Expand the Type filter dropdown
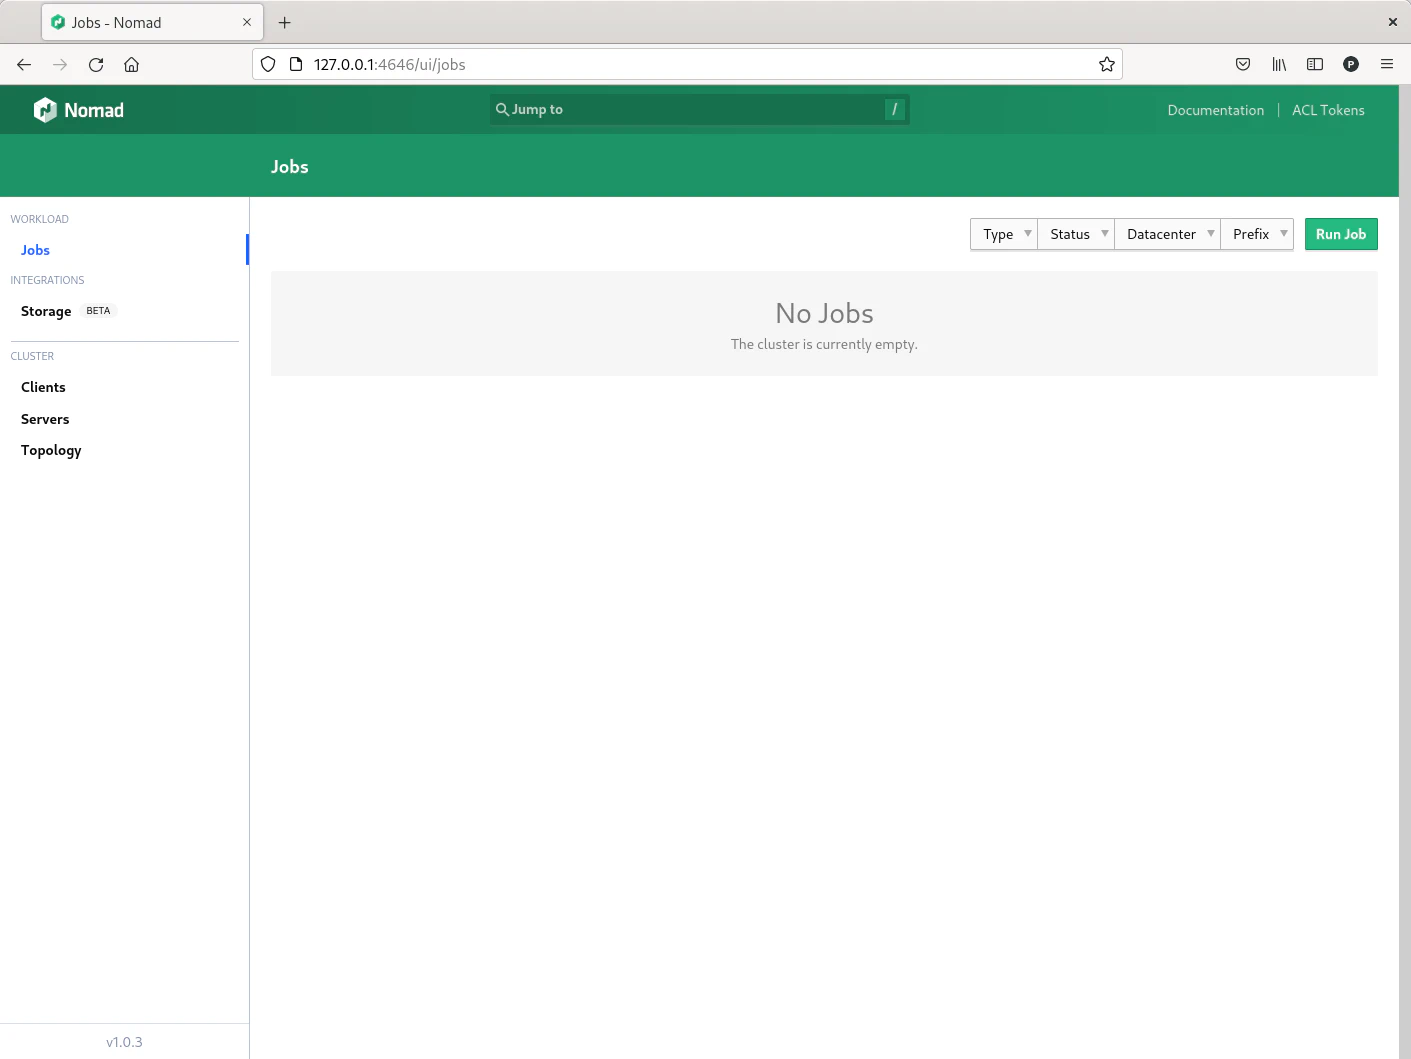The height and width of the screenshot is (1059, 1411). coord(1004,234)
